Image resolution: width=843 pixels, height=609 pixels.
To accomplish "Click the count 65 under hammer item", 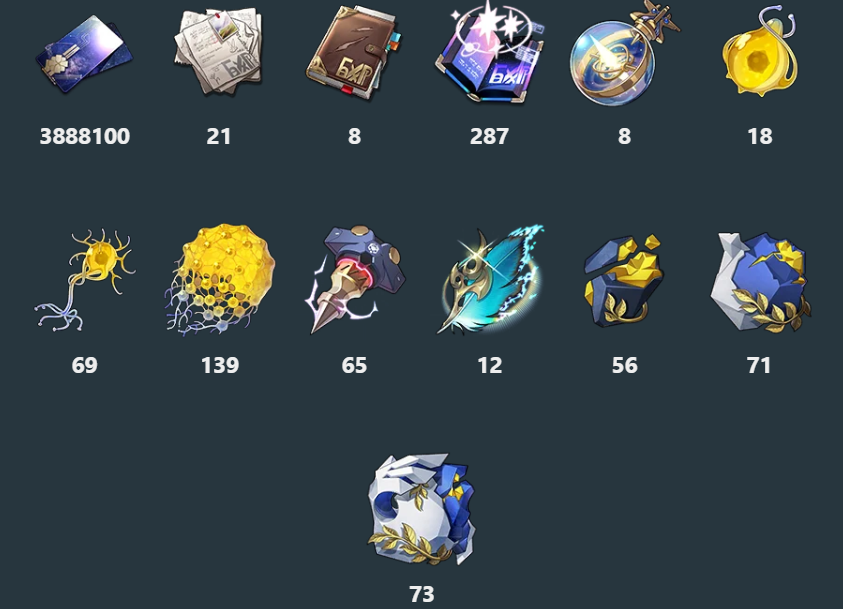I will (354, 366).
